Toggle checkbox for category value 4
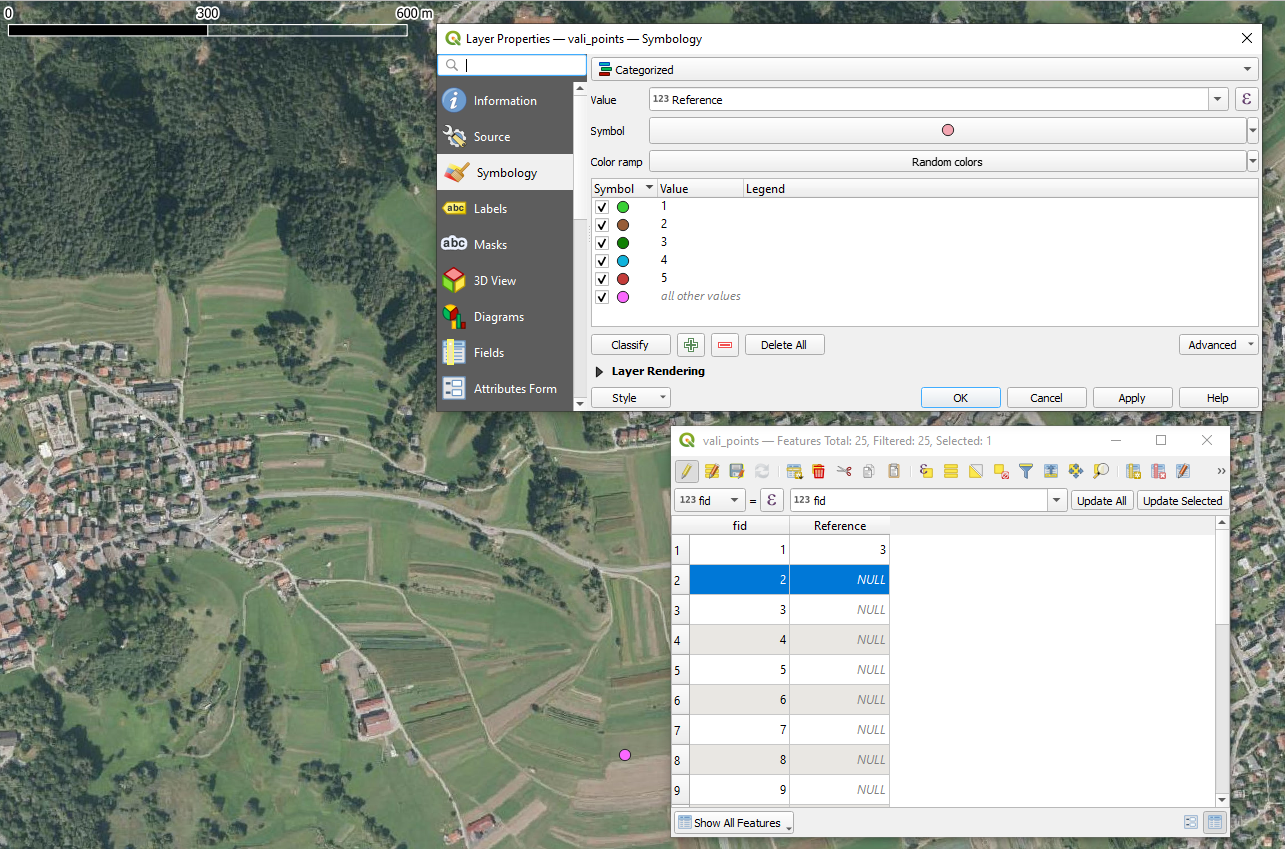1285x849 pixels. tap(602, 261)
